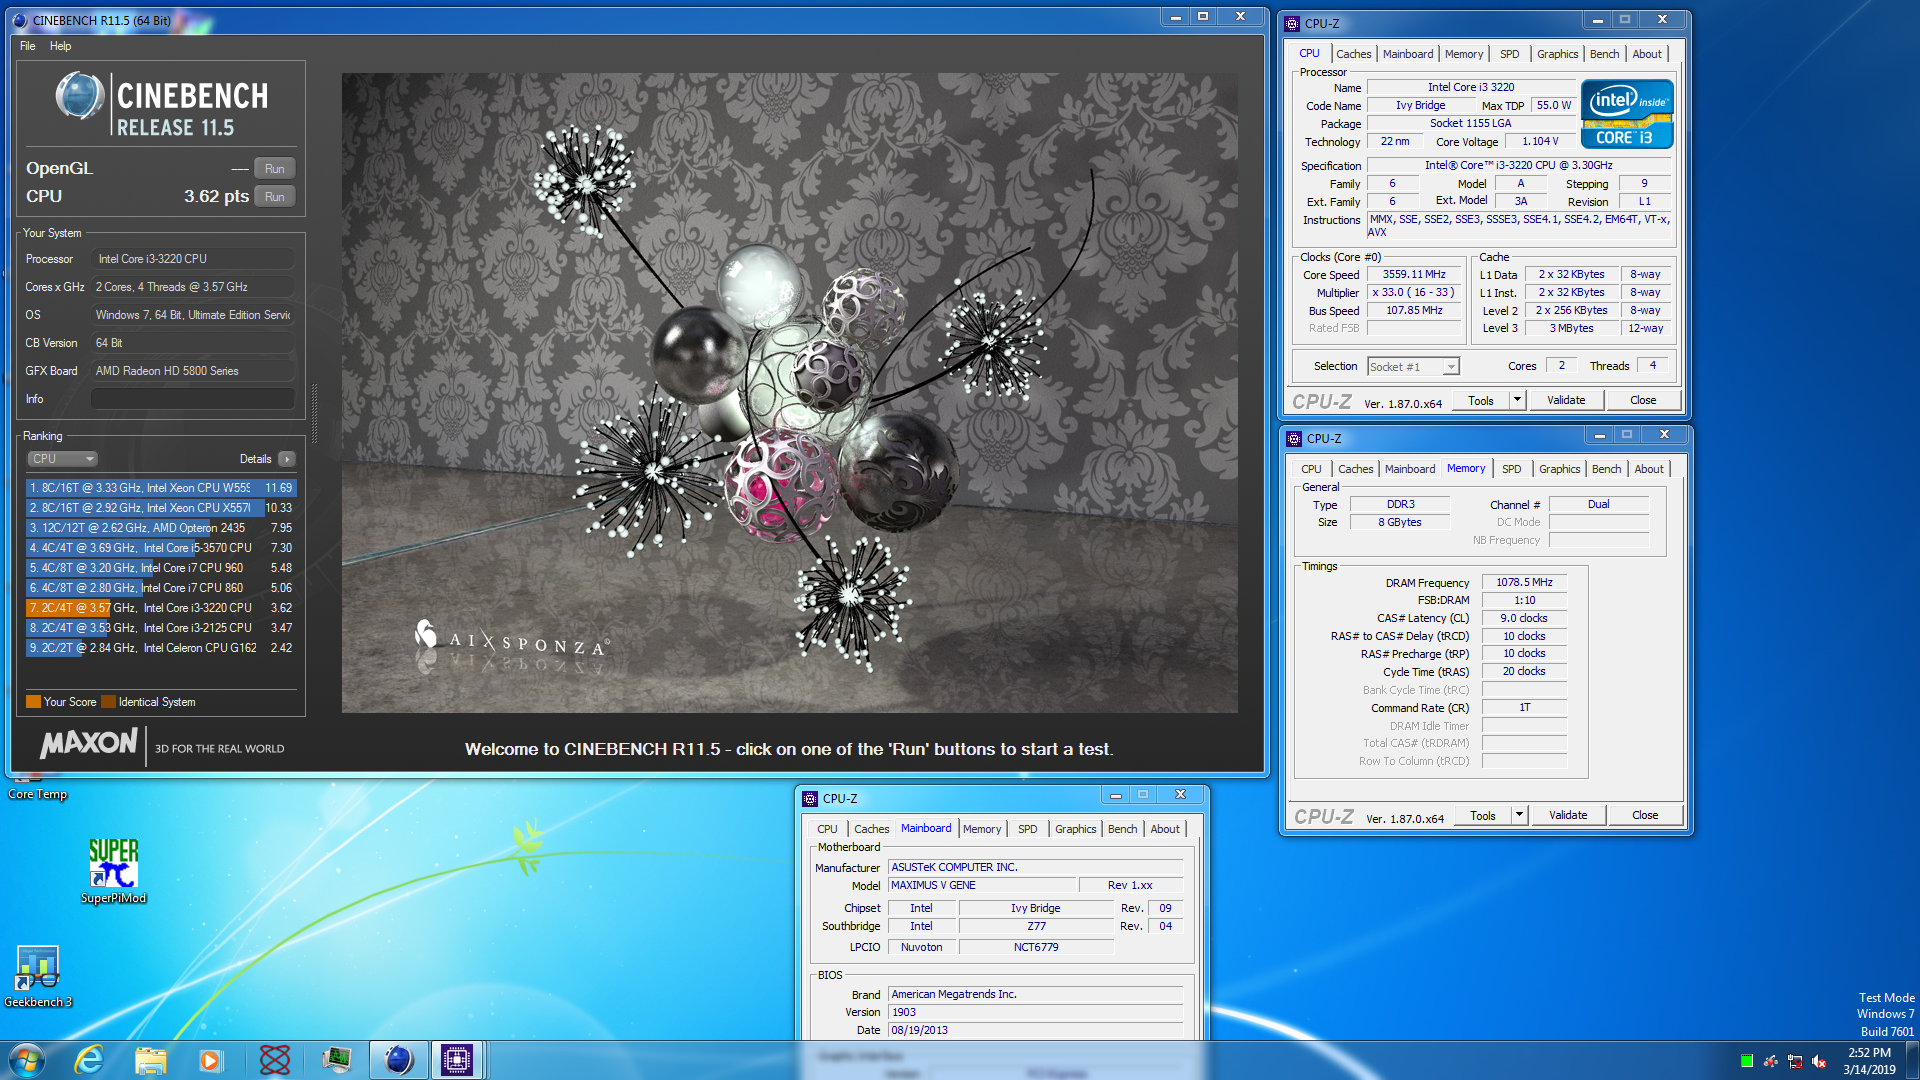Click the CPU-Z CPU window title icon

pos(1293,23)
